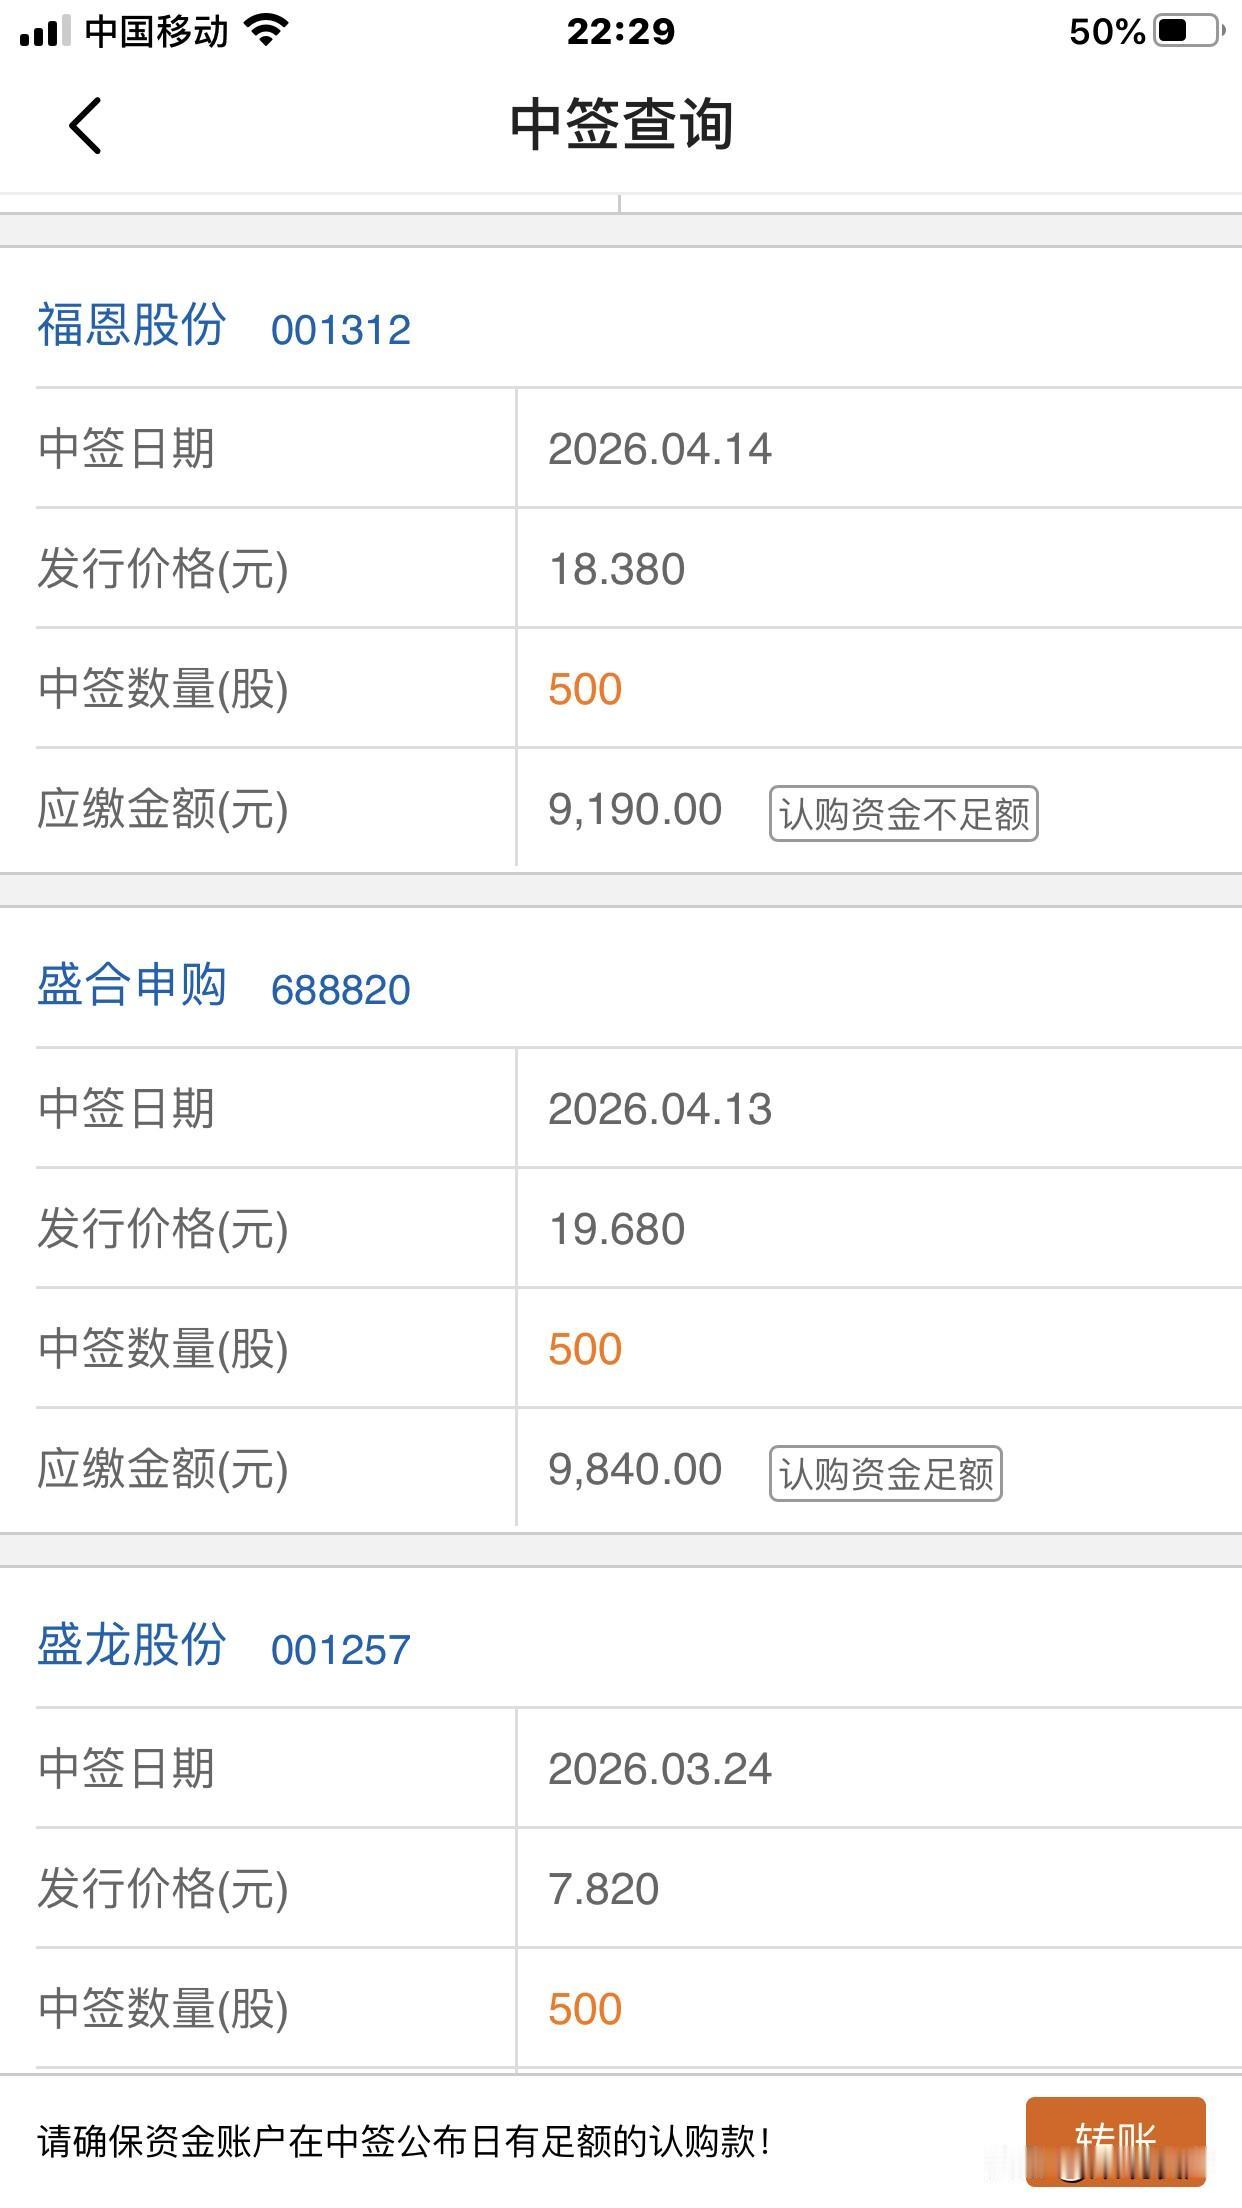Open stock 盛合申购 details
The height and width of the screenshot is (2208, 1242).
133,988
